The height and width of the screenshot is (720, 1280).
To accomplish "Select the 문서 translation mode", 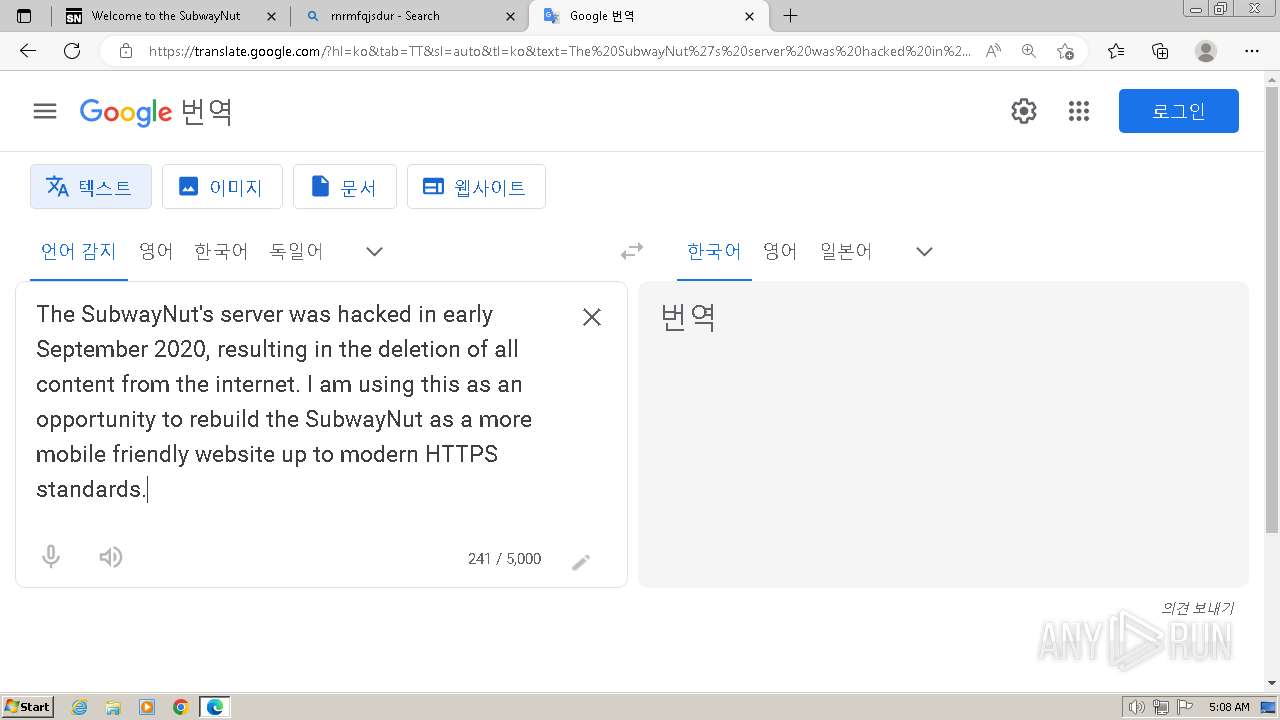I will (345, 187).
